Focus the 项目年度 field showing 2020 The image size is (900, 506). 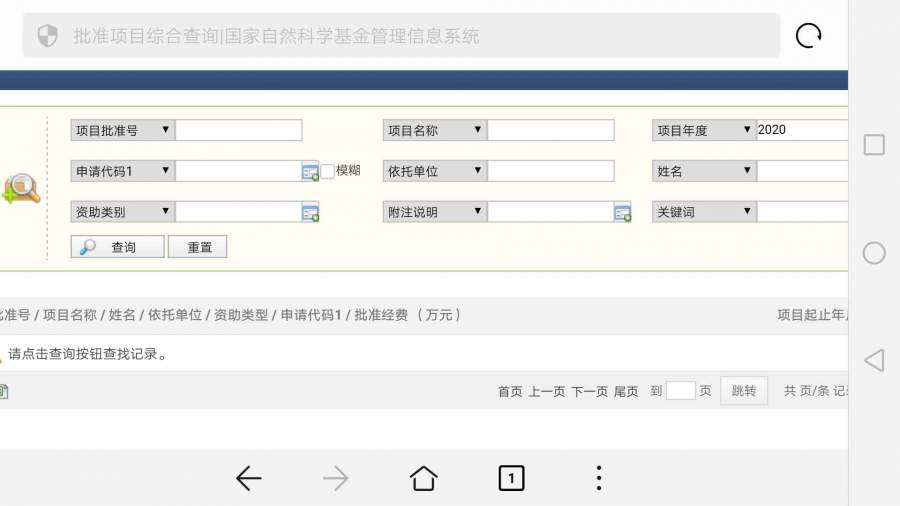pos(802,130)
